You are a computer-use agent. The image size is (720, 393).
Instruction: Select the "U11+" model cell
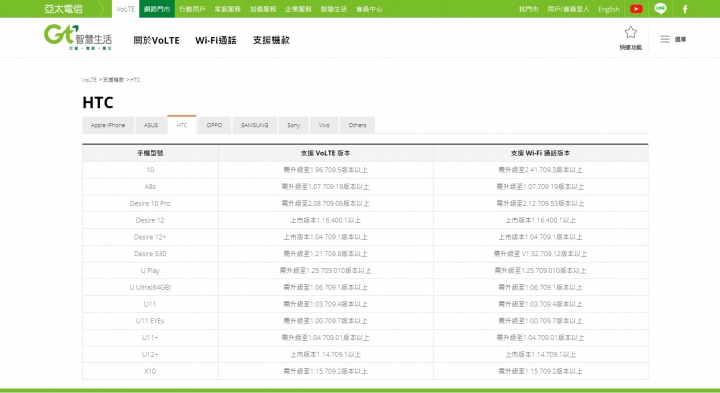(150, 337)
